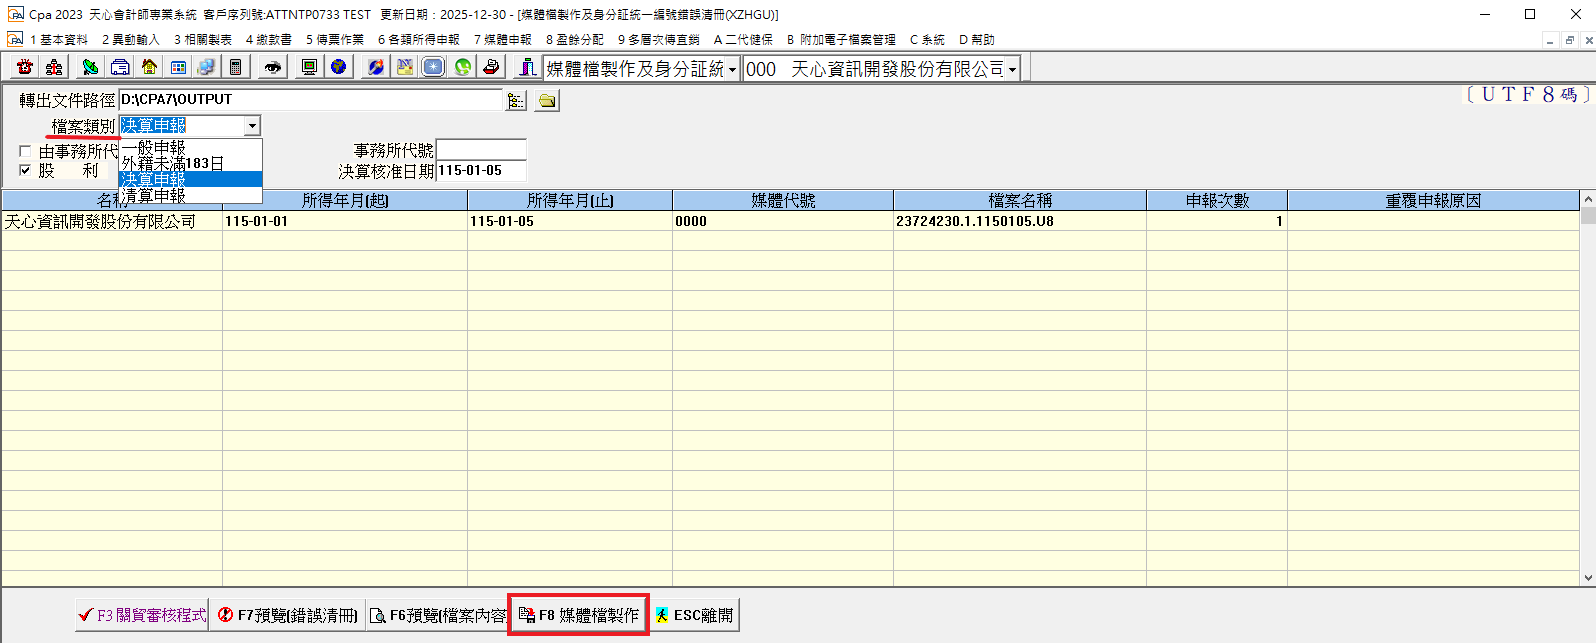Open the calculator toolbar icon
1596x643 pixels.
235,67
